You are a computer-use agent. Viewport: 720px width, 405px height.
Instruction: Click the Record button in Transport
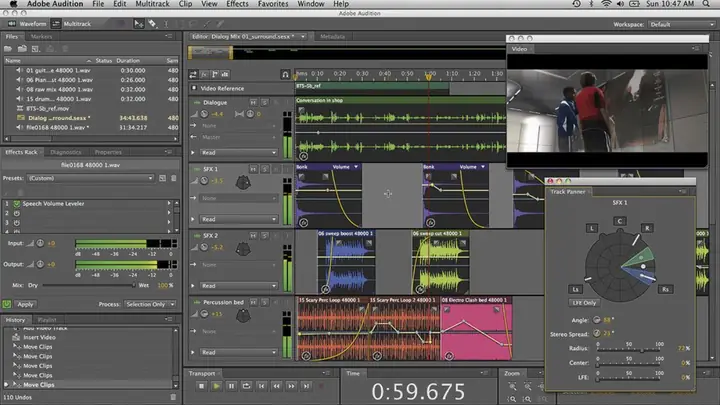(x=321, y=386)
